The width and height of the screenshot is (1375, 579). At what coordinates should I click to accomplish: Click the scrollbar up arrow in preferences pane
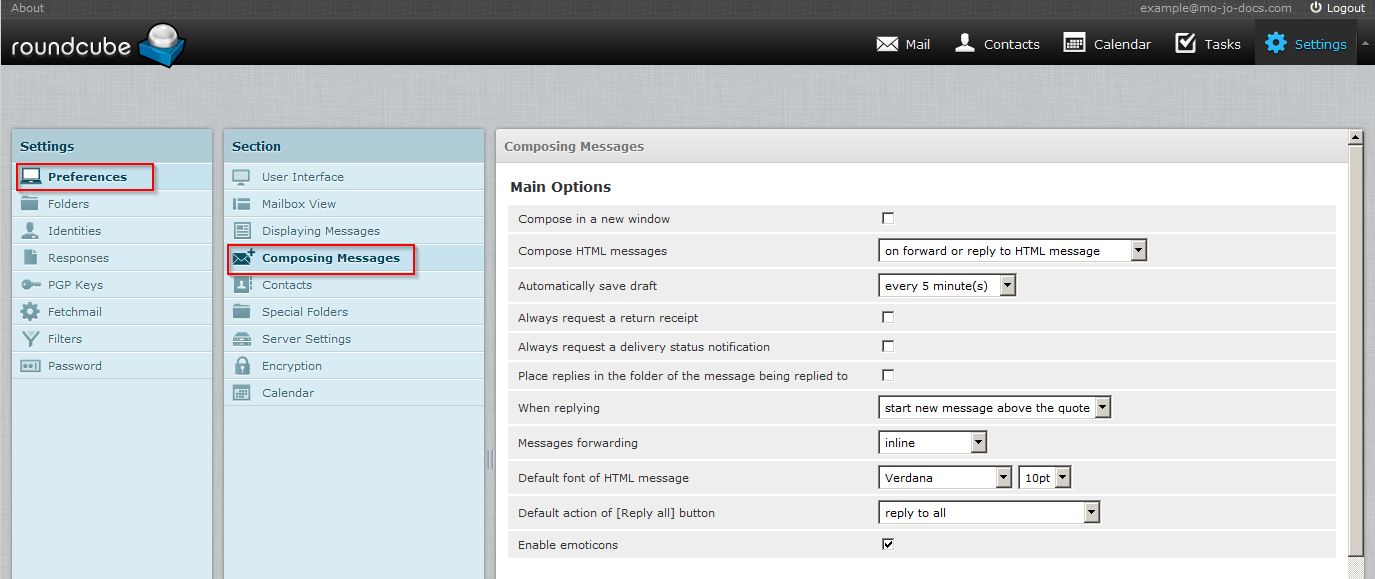(1356, 137)
